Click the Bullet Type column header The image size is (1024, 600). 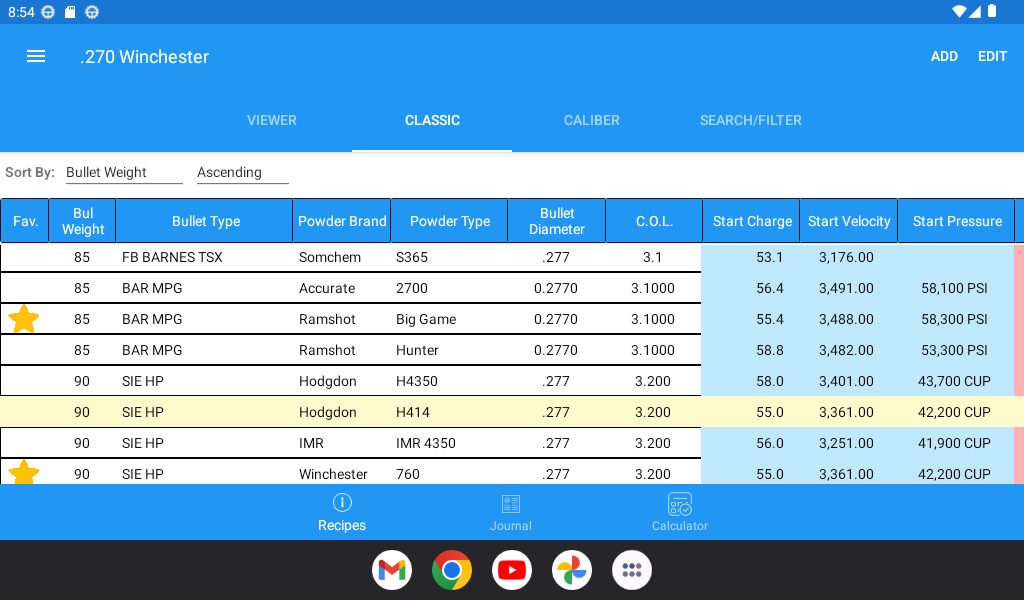coord(205,221)
